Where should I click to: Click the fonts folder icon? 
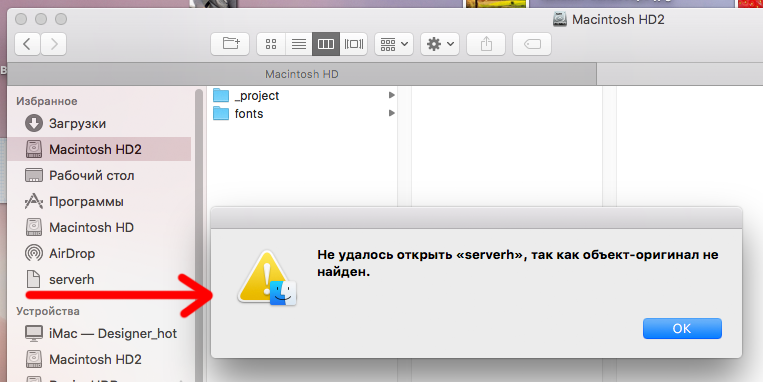[221, 113]
